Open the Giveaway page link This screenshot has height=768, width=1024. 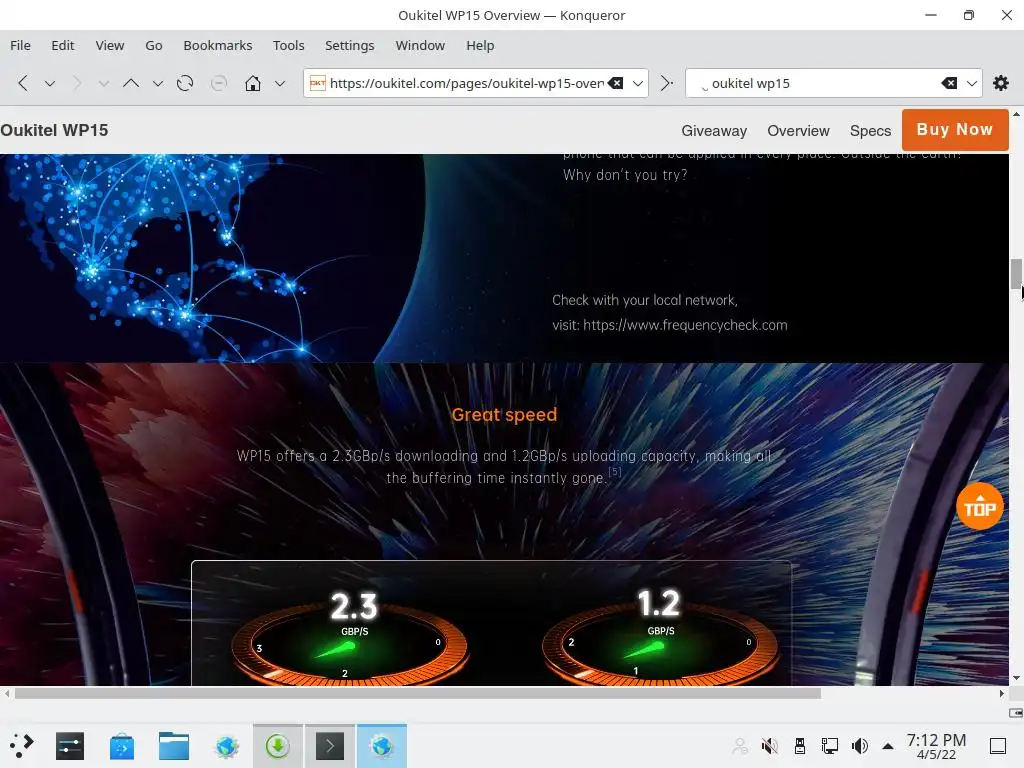[x=714, y=131]
